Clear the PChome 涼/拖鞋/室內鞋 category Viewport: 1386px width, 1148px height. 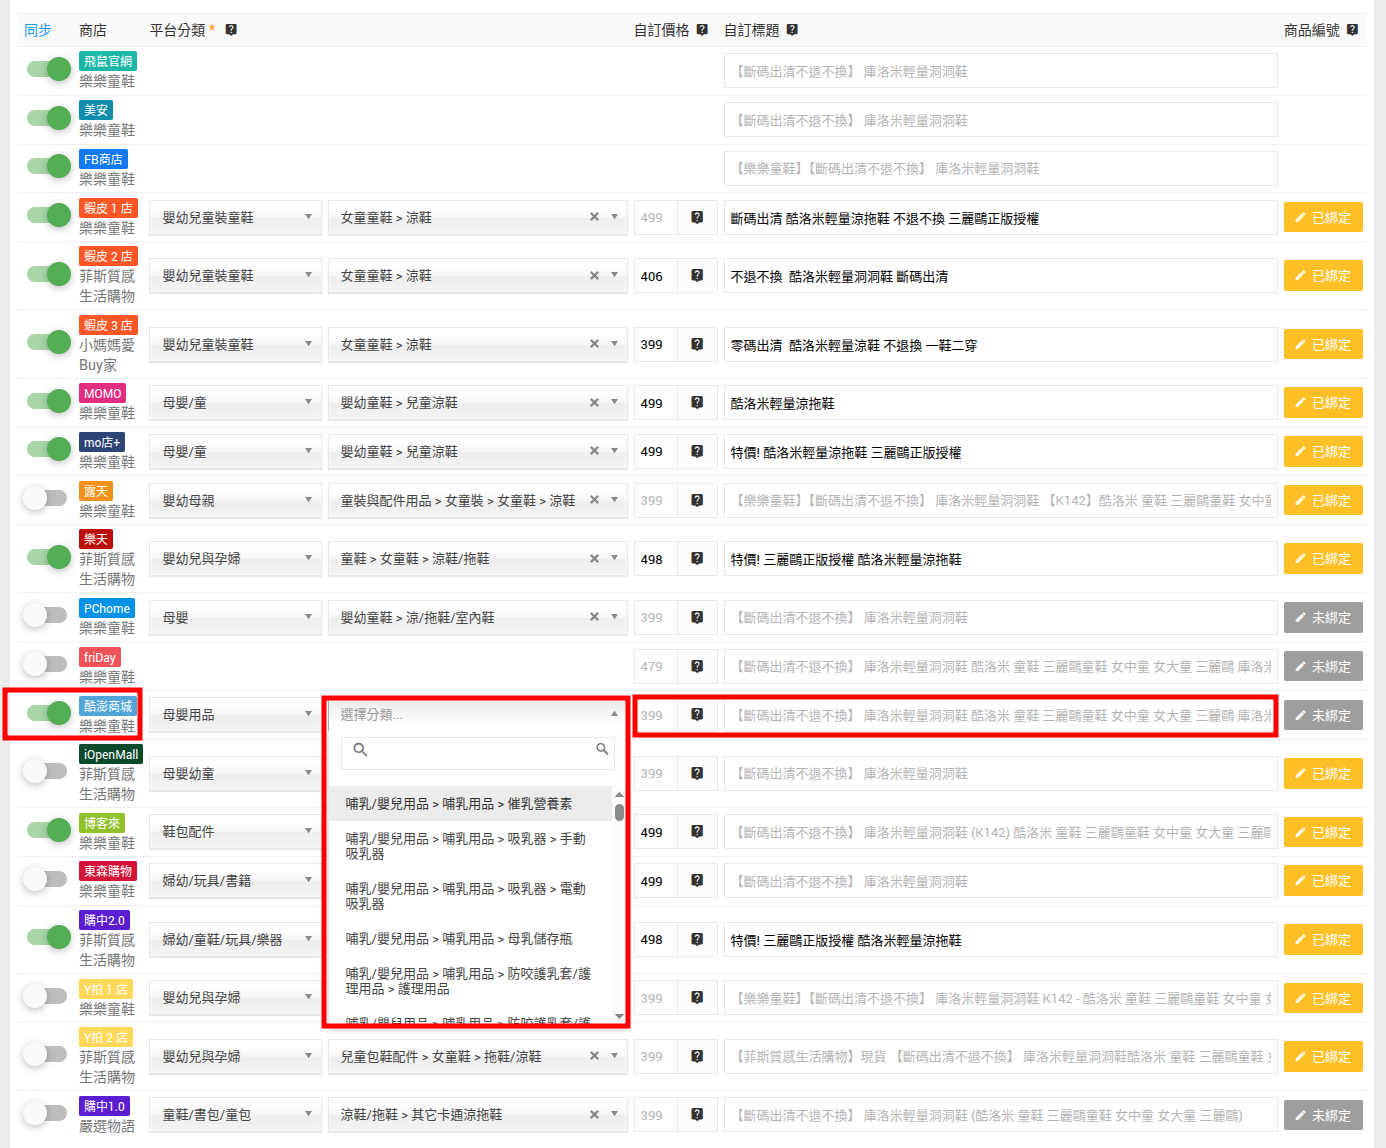tap(594, 617)
